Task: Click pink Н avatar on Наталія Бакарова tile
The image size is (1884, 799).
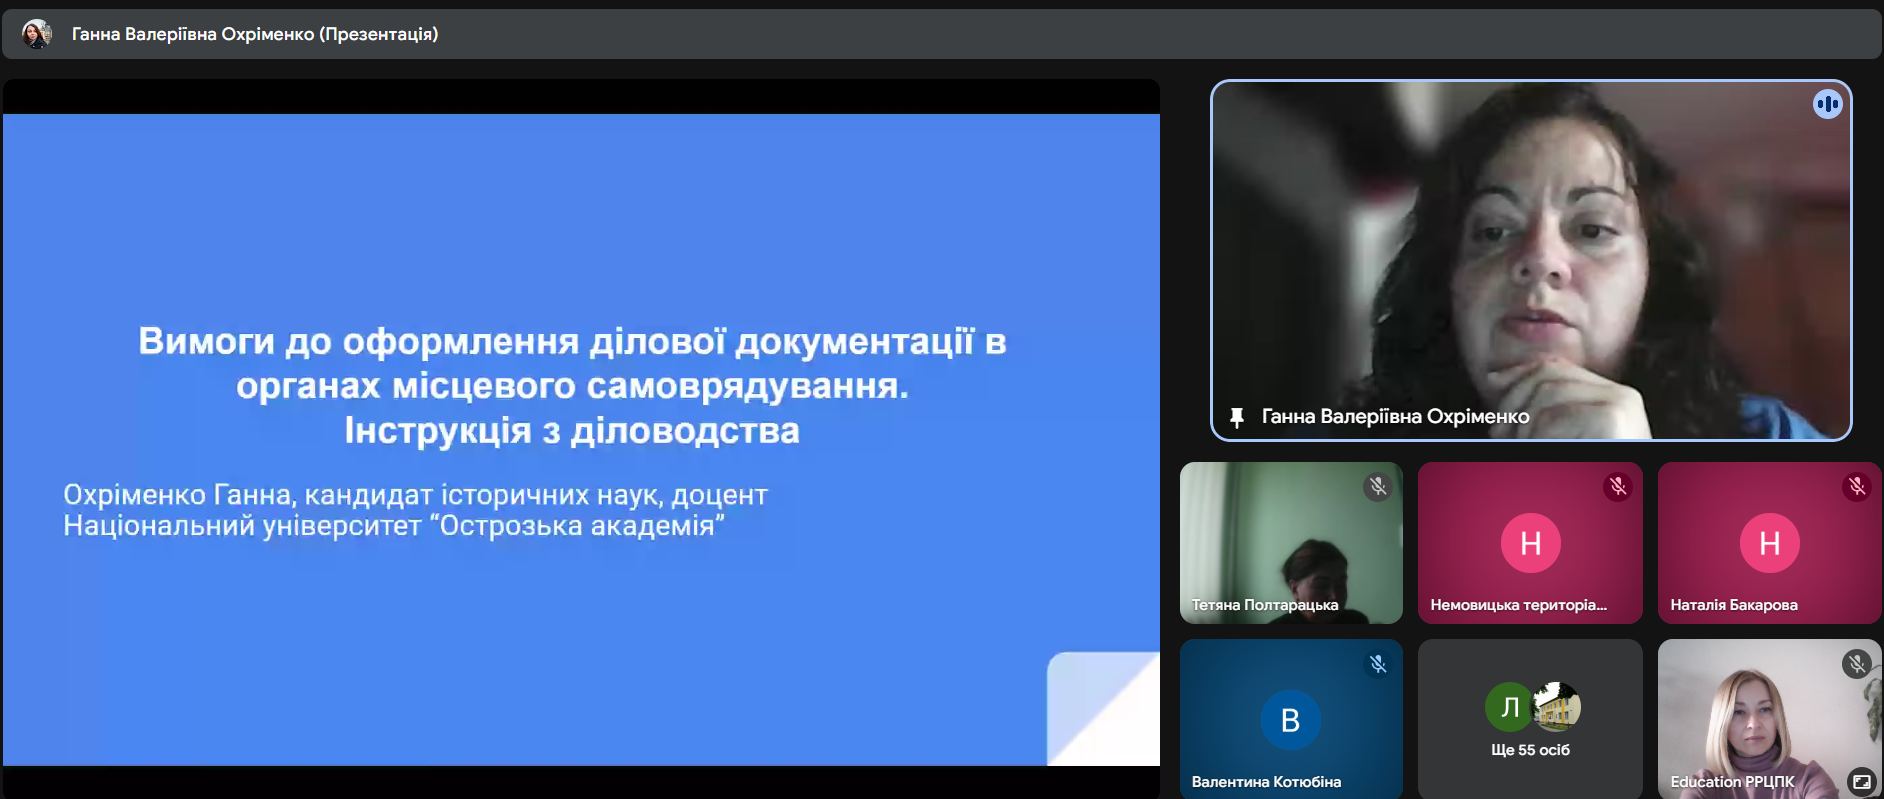Action: (x=1769, y=543)
